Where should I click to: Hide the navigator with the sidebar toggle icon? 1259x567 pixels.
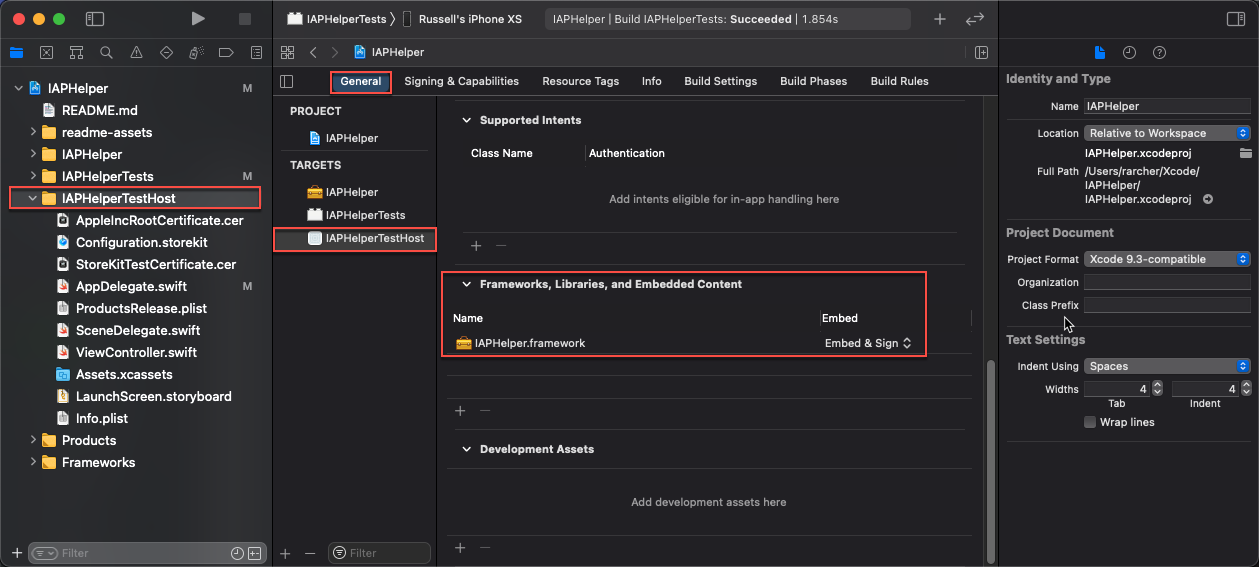click(95, 19)
